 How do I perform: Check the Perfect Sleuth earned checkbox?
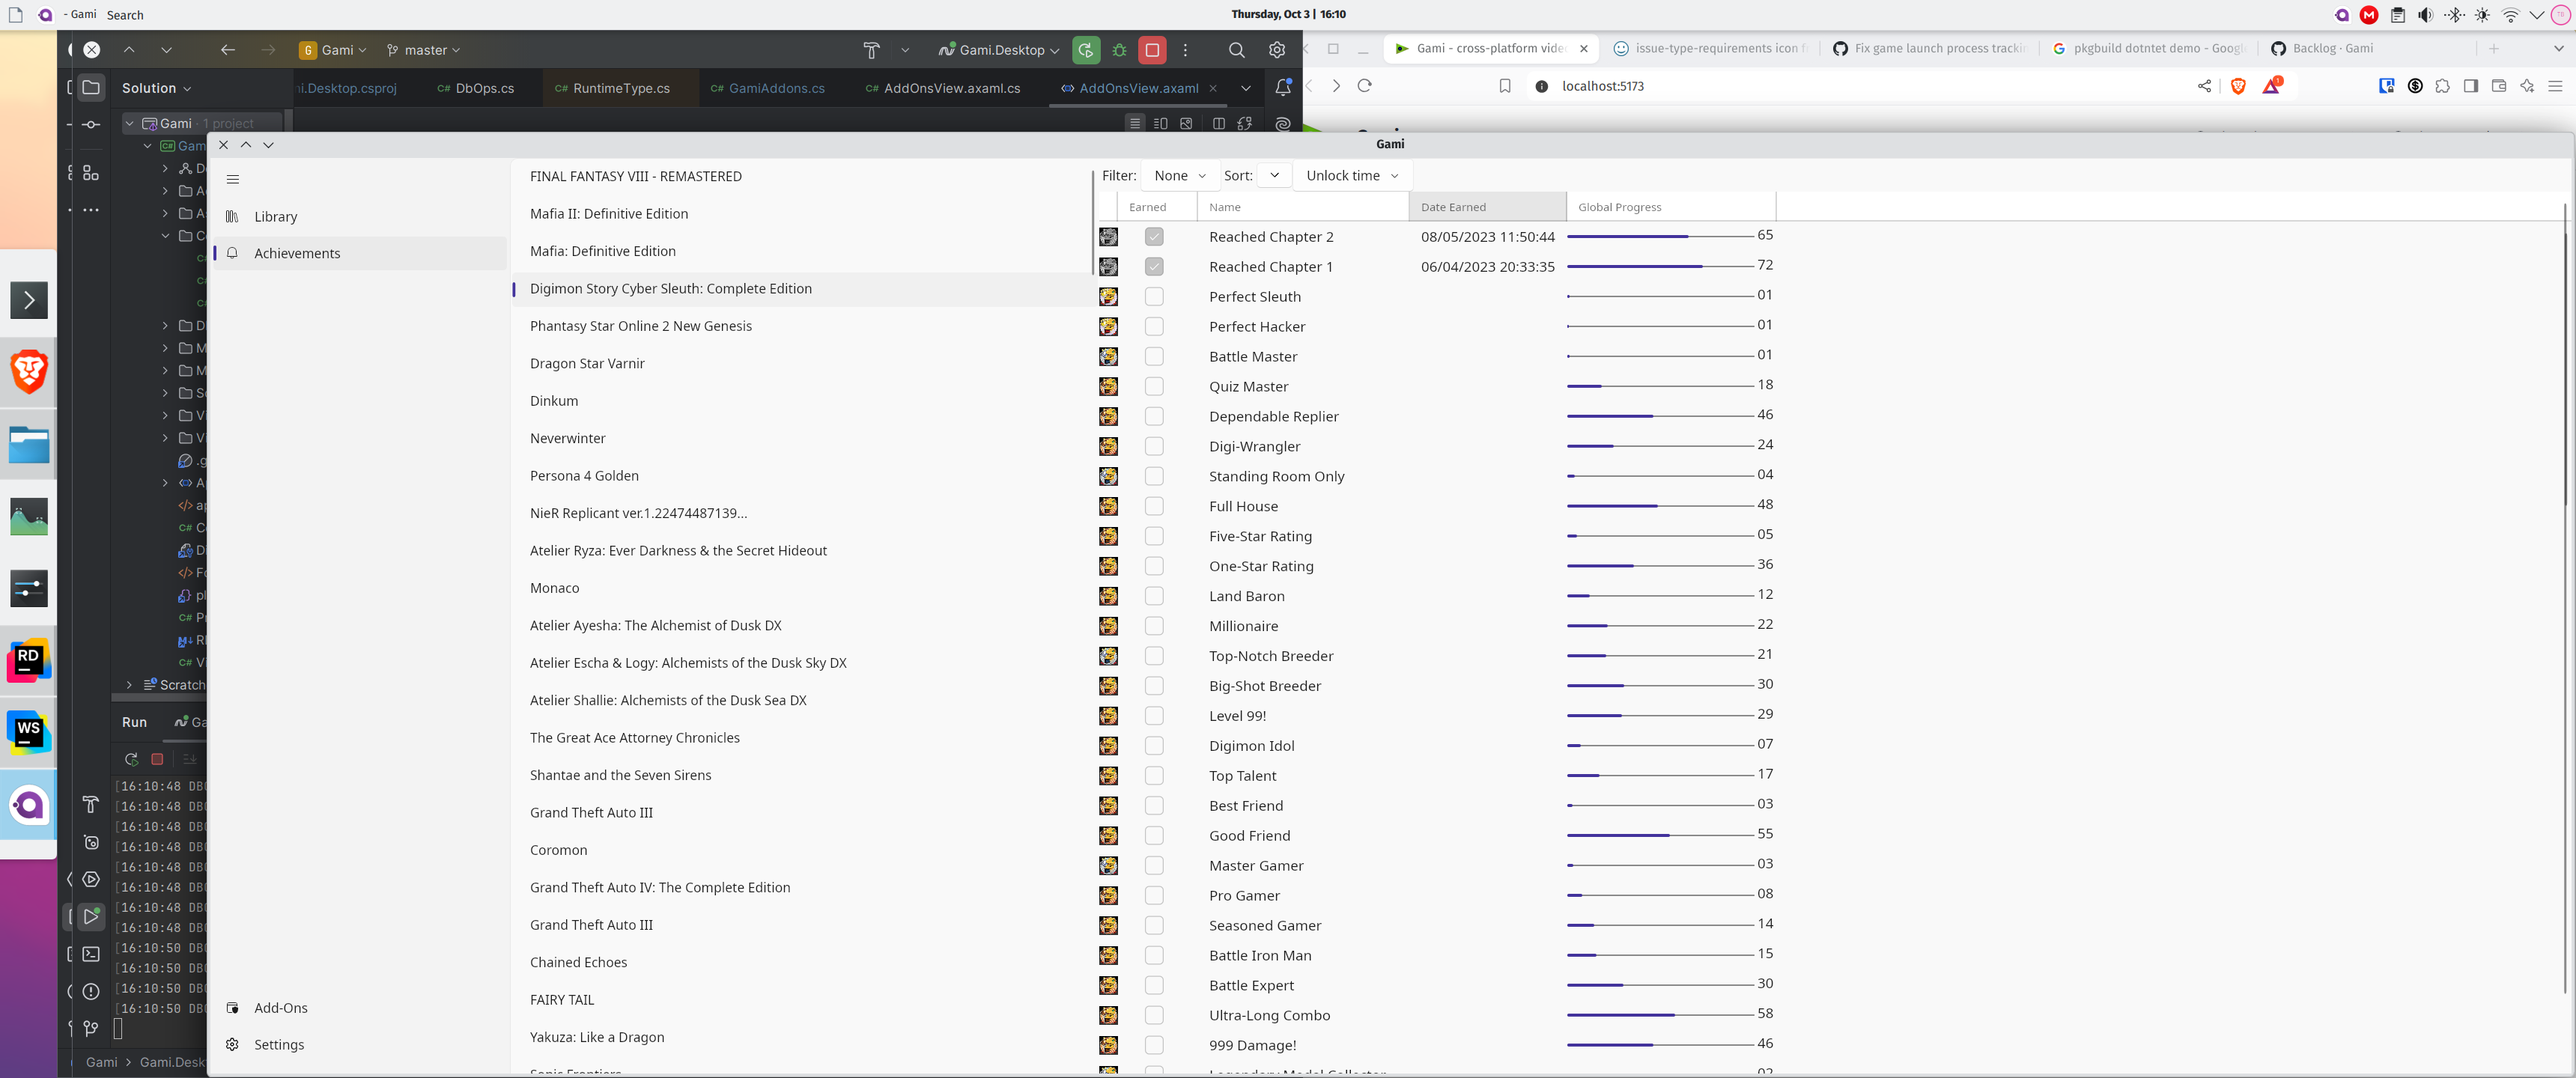pos(1154,297)
